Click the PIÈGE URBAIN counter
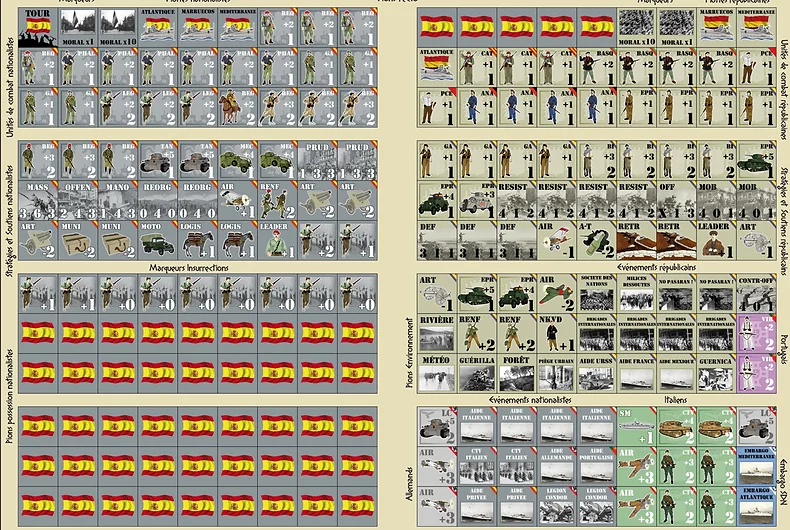This screenshot has width=790, height=530. (x=557, y=373)
